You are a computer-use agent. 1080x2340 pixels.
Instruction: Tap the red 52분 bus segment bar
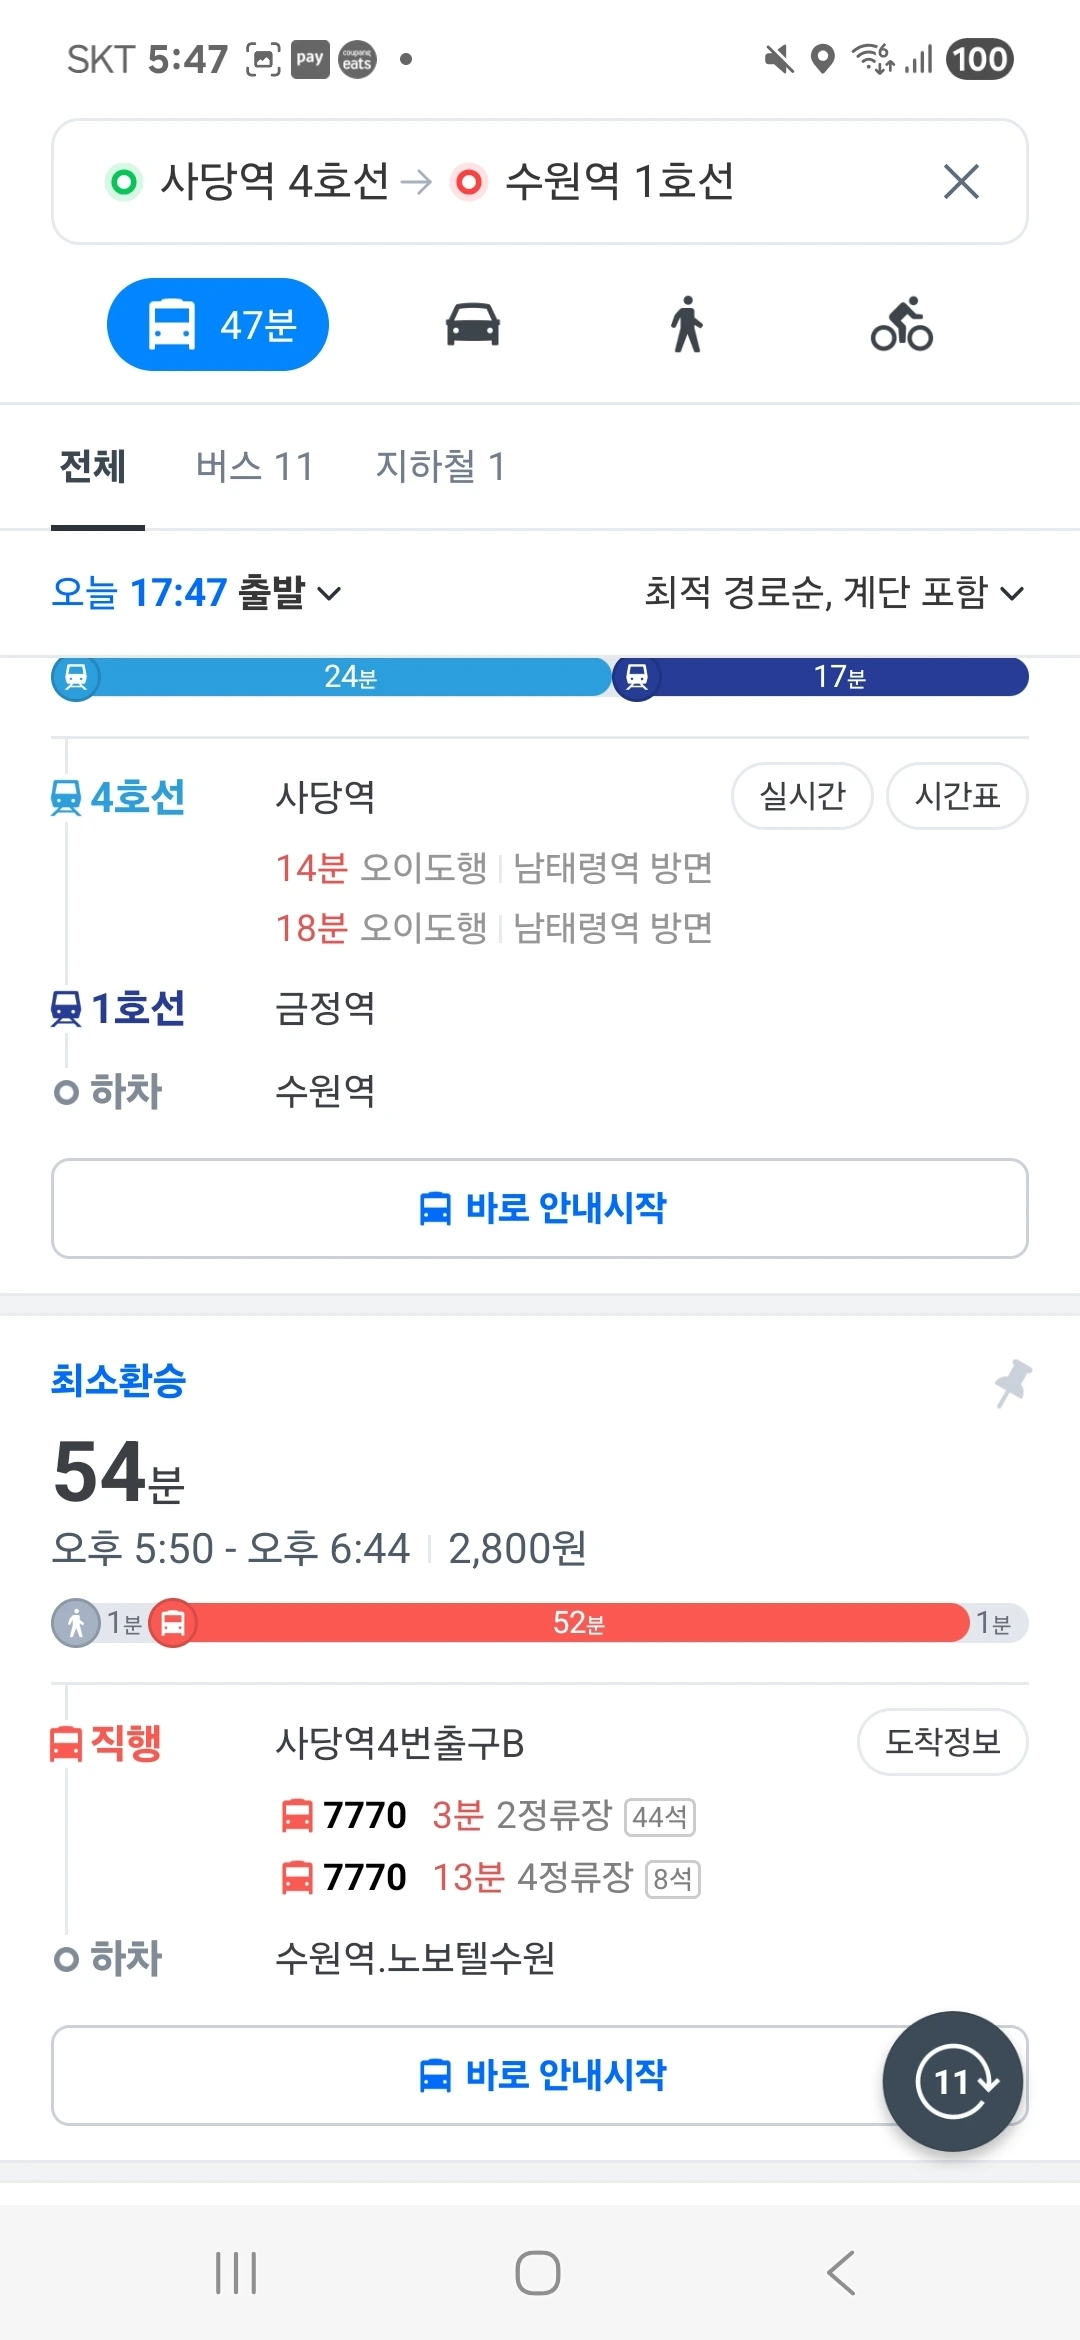(578, 1622)
